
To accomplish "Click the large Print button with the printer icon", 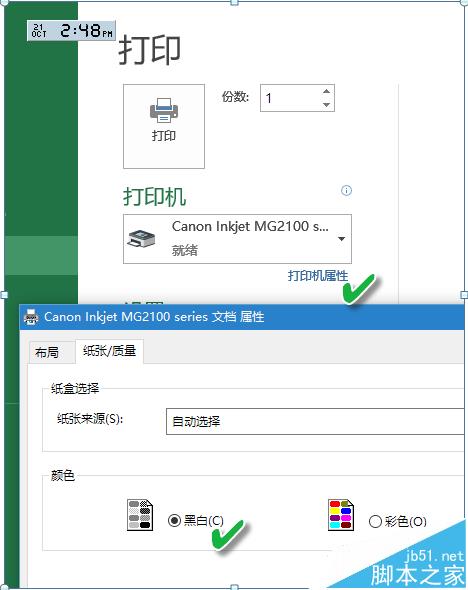I will tap(164, 126).
